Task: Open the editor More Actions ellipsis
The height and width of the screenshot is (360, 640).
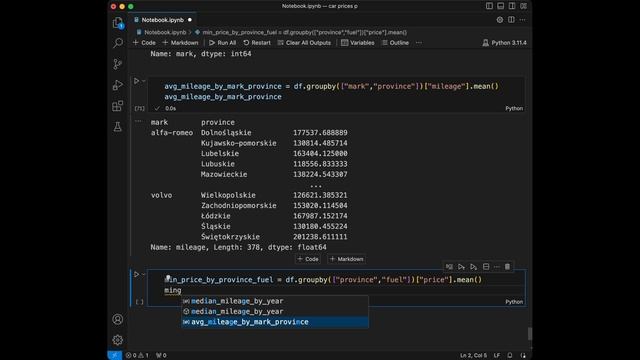Action: 522,20
